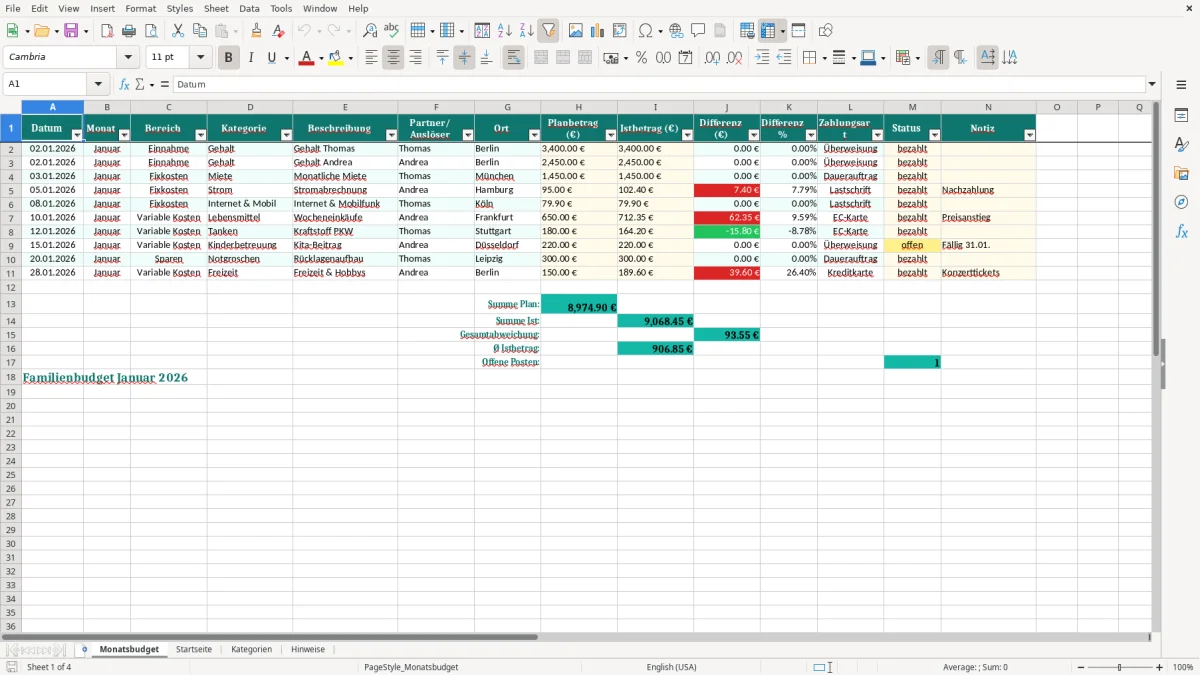Toggle Align Left button
Viewport: 1200px width, 675px height.
[371, 58]
